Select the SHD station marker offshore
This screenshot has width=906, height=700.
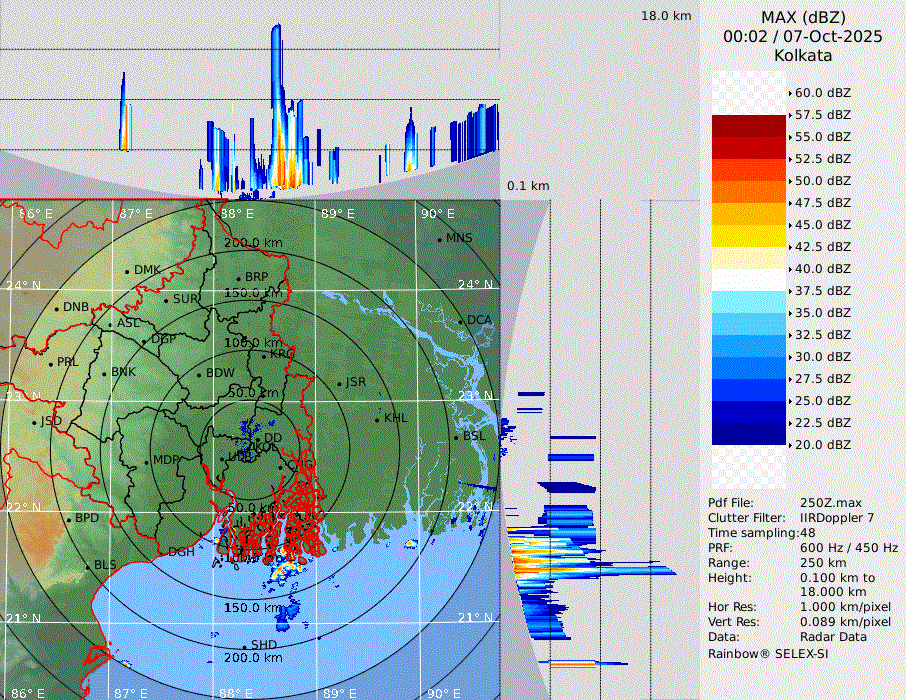244,646
